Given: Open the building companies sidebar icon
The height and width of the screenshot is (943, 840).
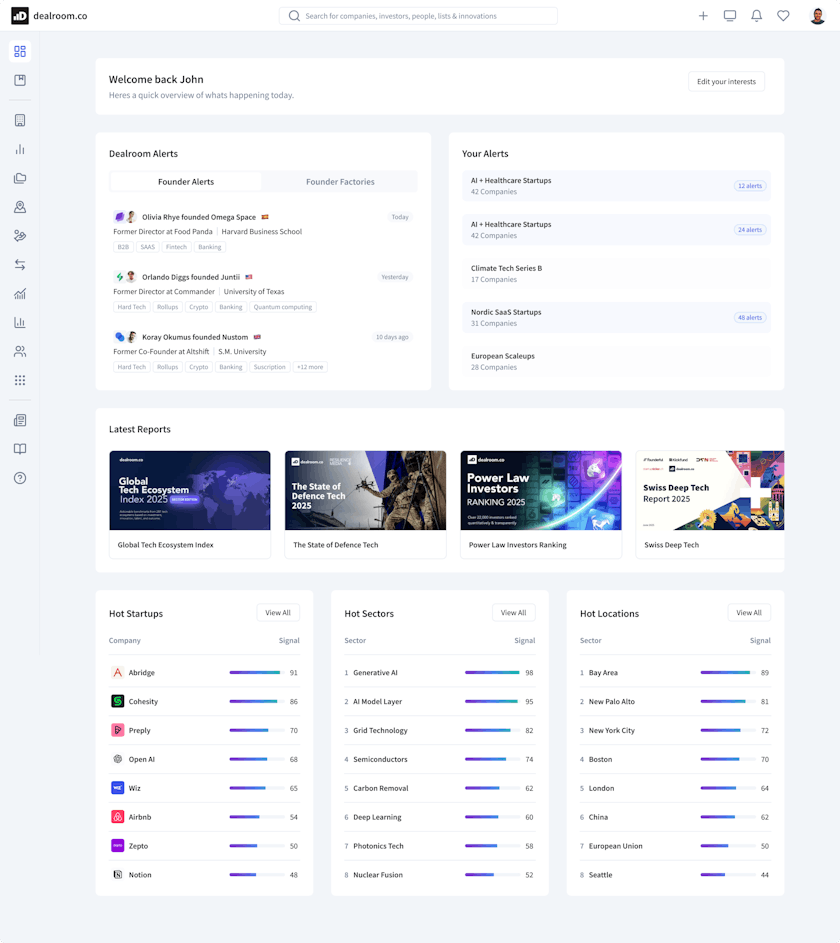Looking at the screenshot, I should [20, 120].
